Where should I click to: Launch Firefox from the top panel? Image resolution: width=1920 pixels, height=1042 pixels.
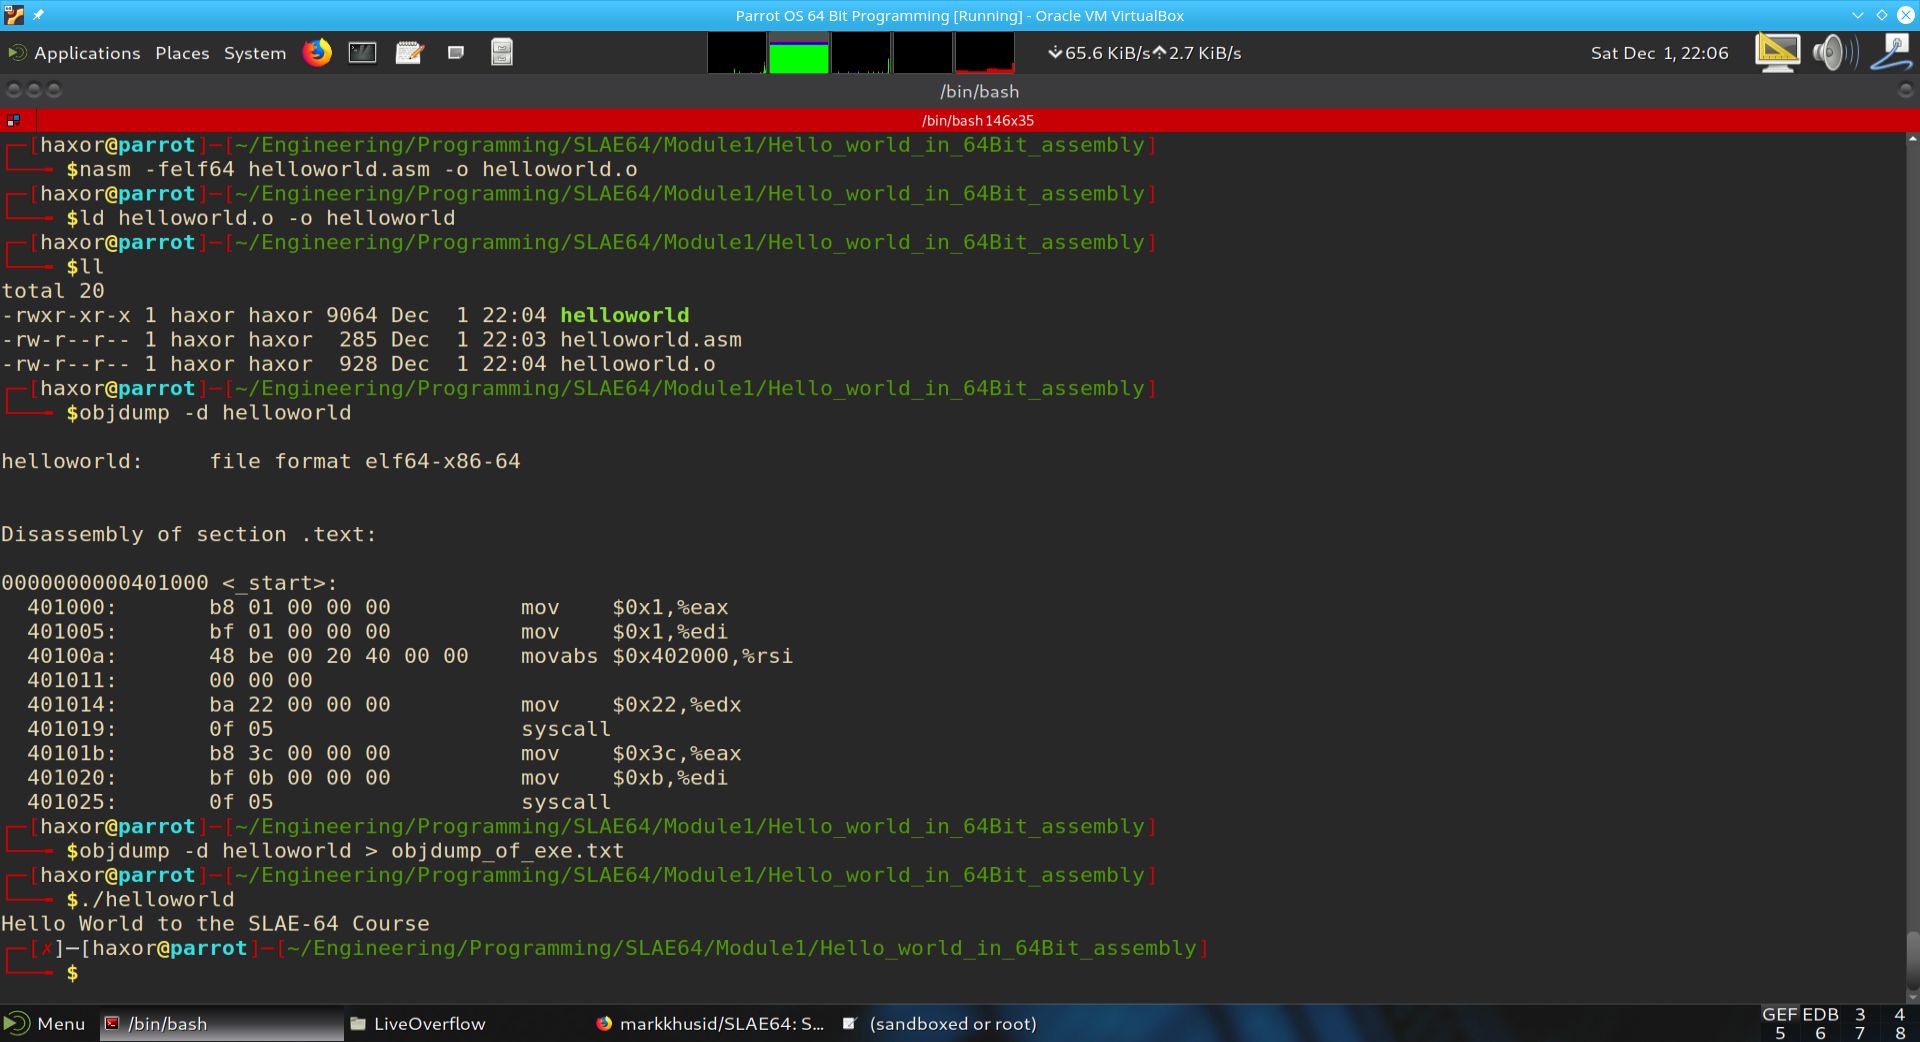click(x=317, y=52)
